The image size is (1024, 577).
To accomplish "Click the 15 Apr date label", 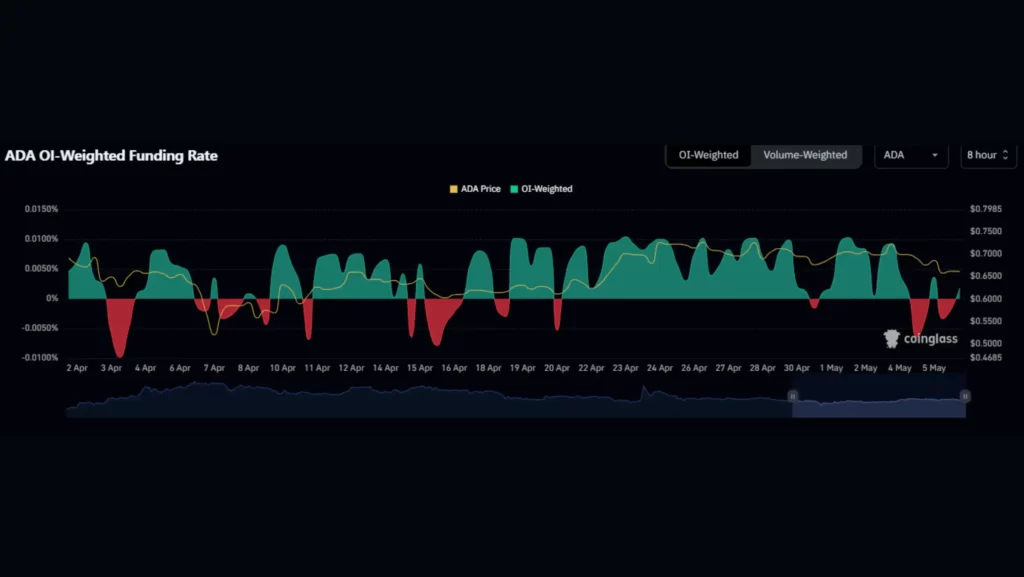I will [420, 368].
